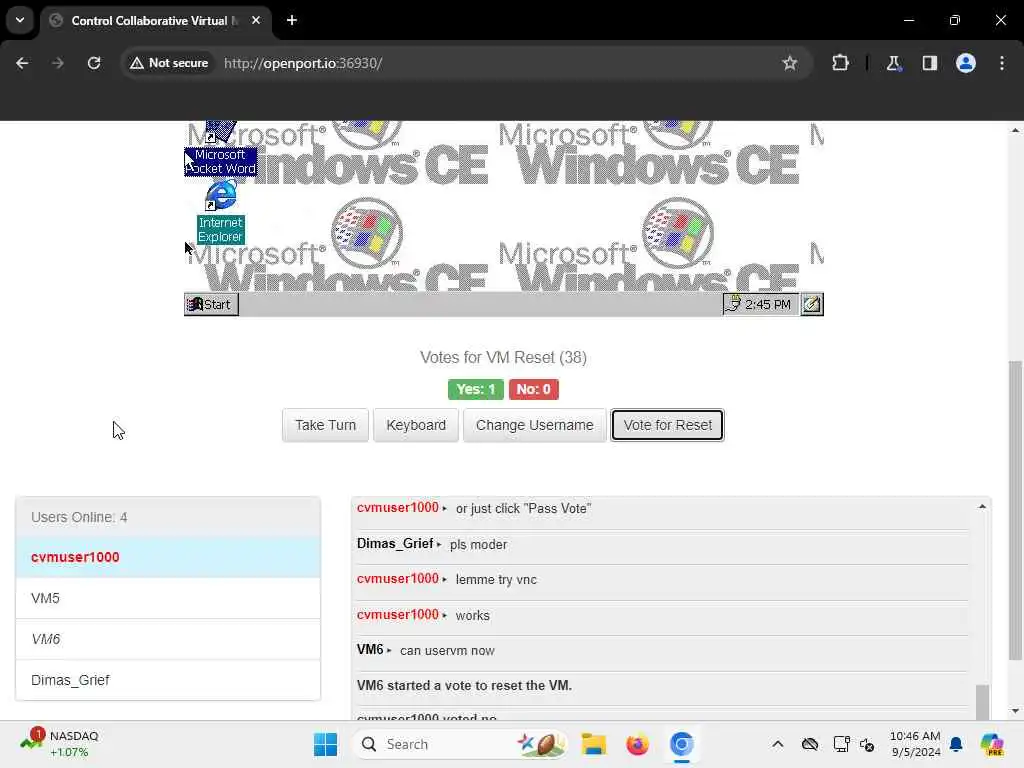Click the chat box scrollbar thumb
This screenshot has width=1024, height=768.
pyautogui.click(x=982, y=702)
